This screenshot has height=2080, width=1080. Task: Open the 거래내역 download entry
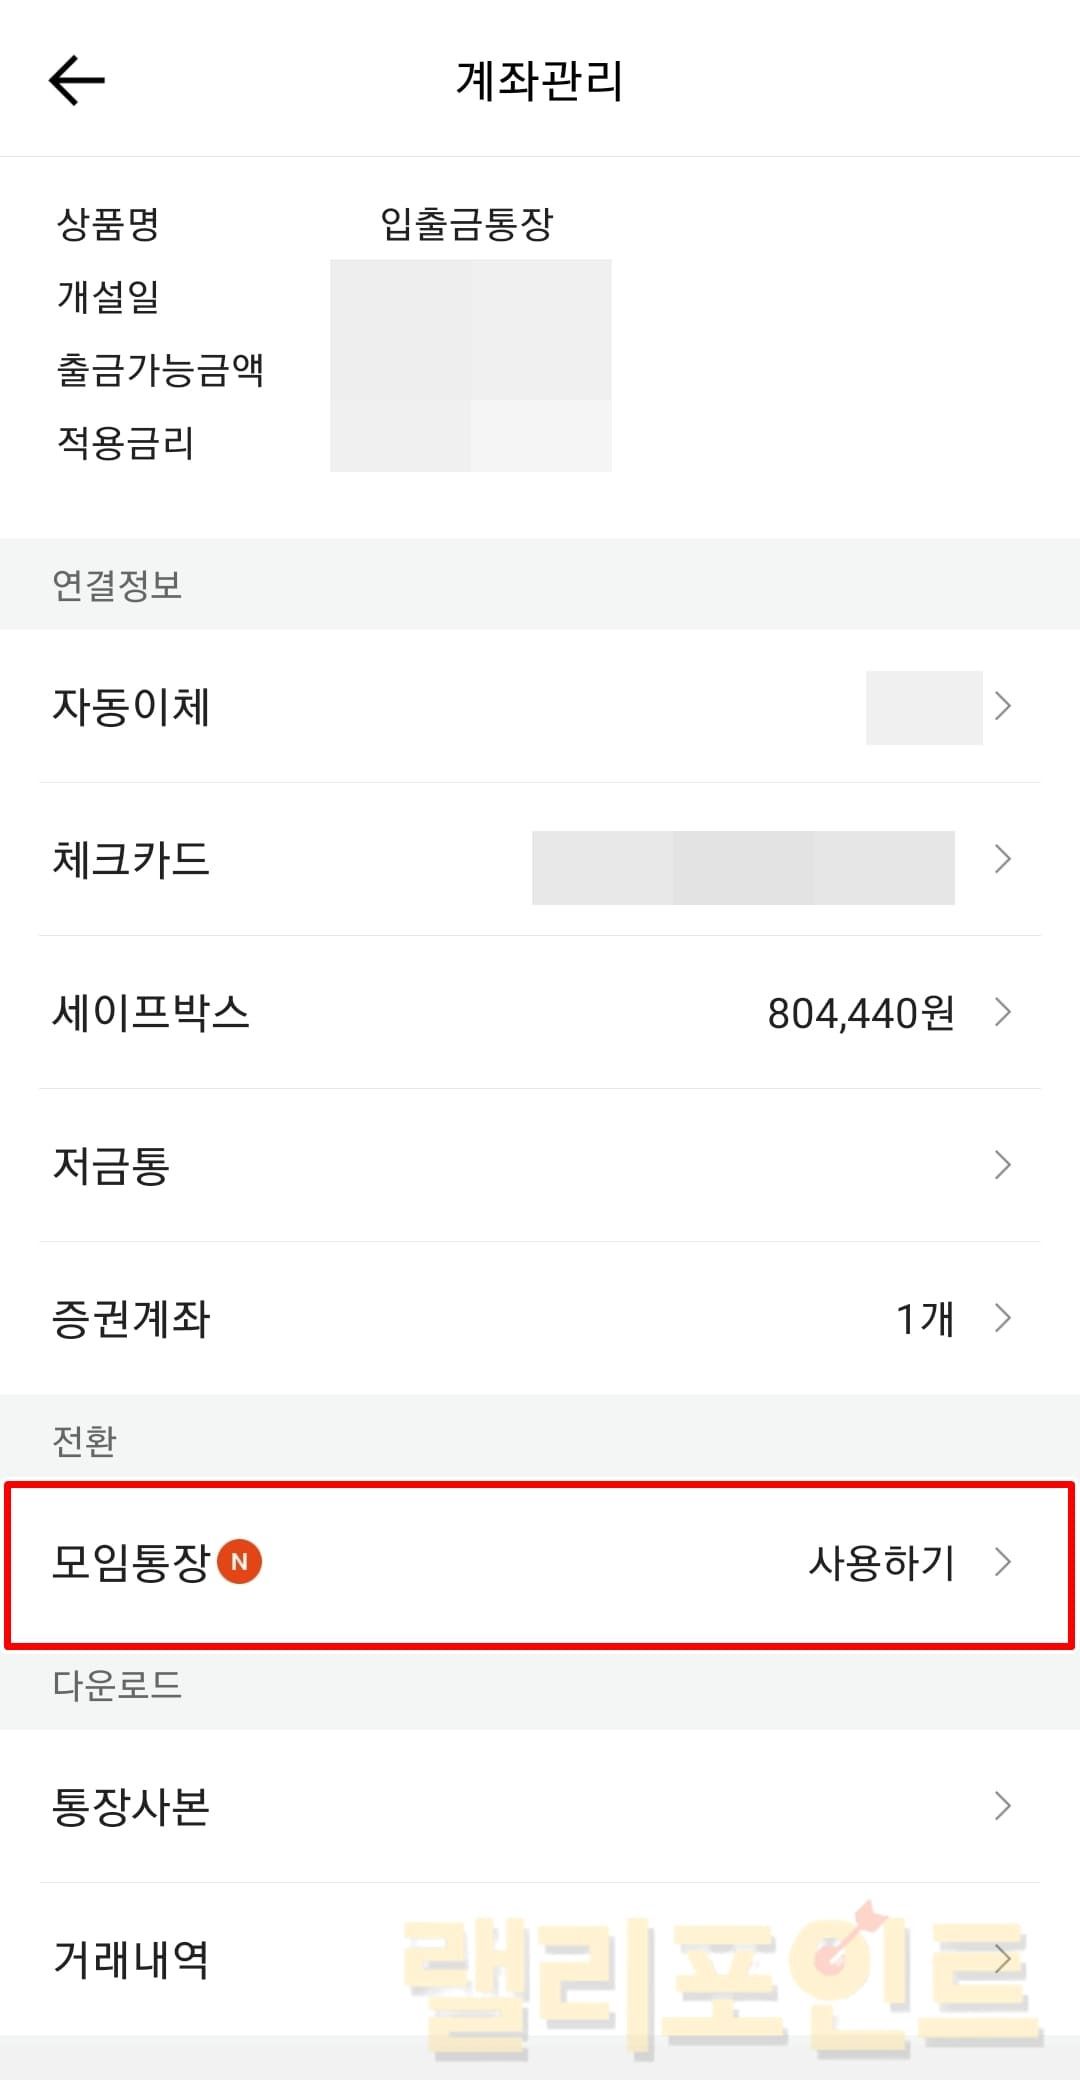pos(131,1959)
